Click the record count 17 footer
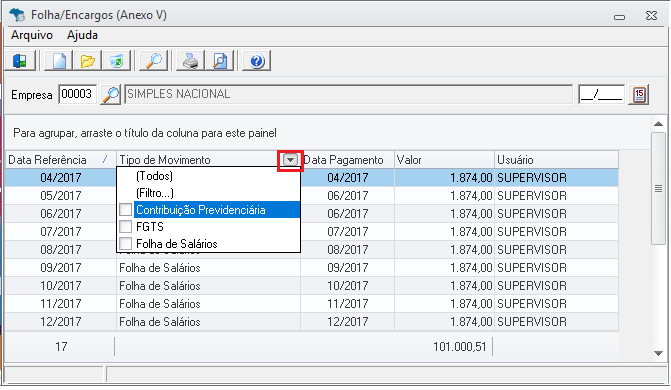The image size is (671, 390). (61, 346)
